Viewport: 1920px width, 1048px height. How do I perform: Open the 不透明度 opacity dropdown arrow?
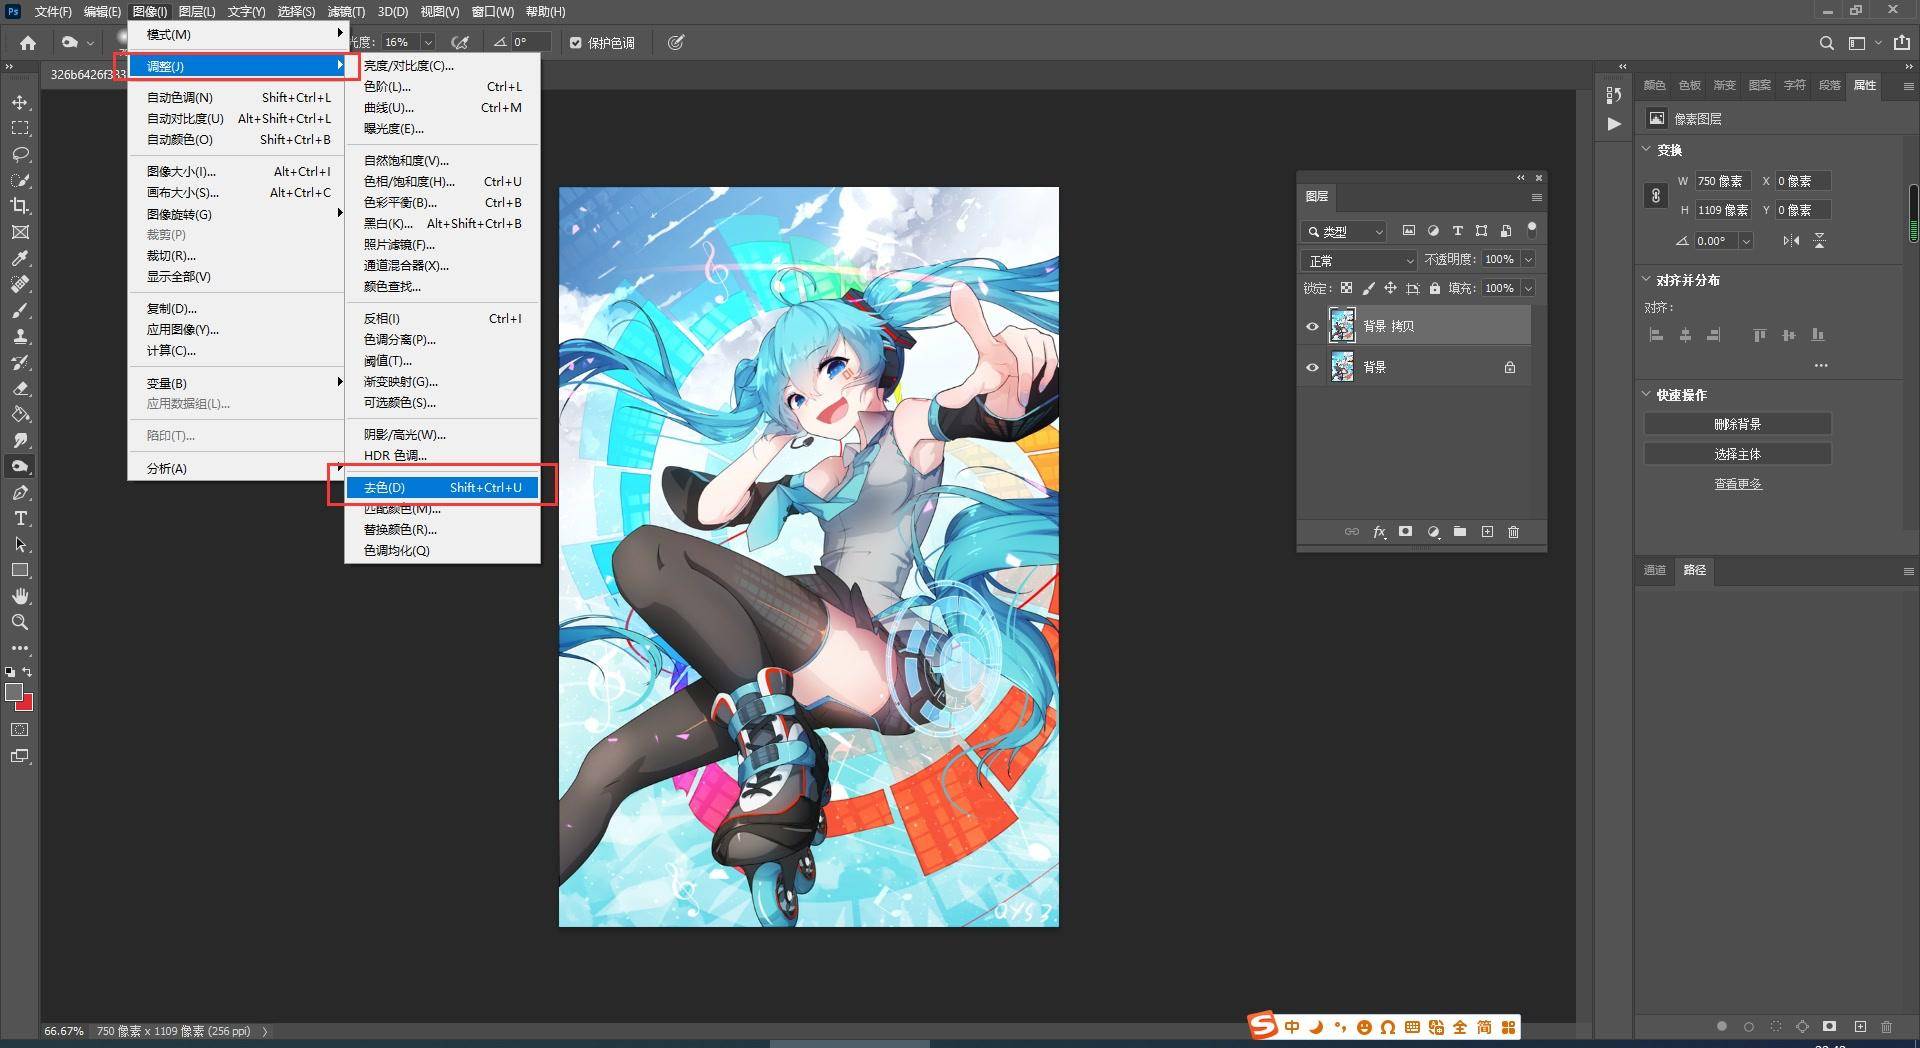[x=1528, y=259]
